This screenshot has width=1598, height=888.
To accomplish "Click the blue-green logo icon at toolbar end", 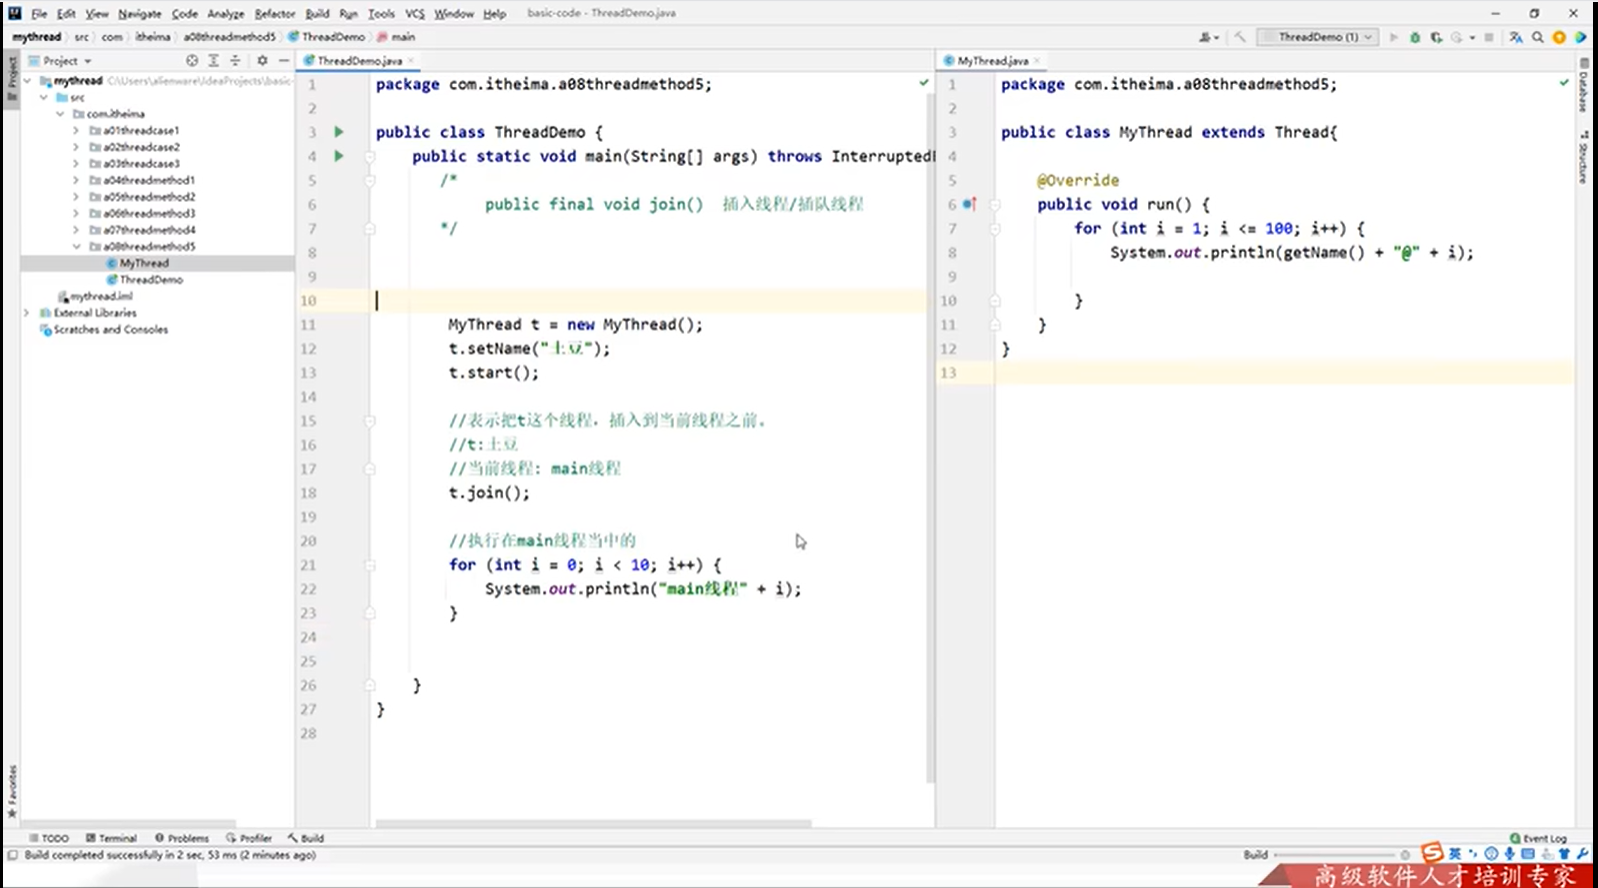I will [x=1580, y=37].
